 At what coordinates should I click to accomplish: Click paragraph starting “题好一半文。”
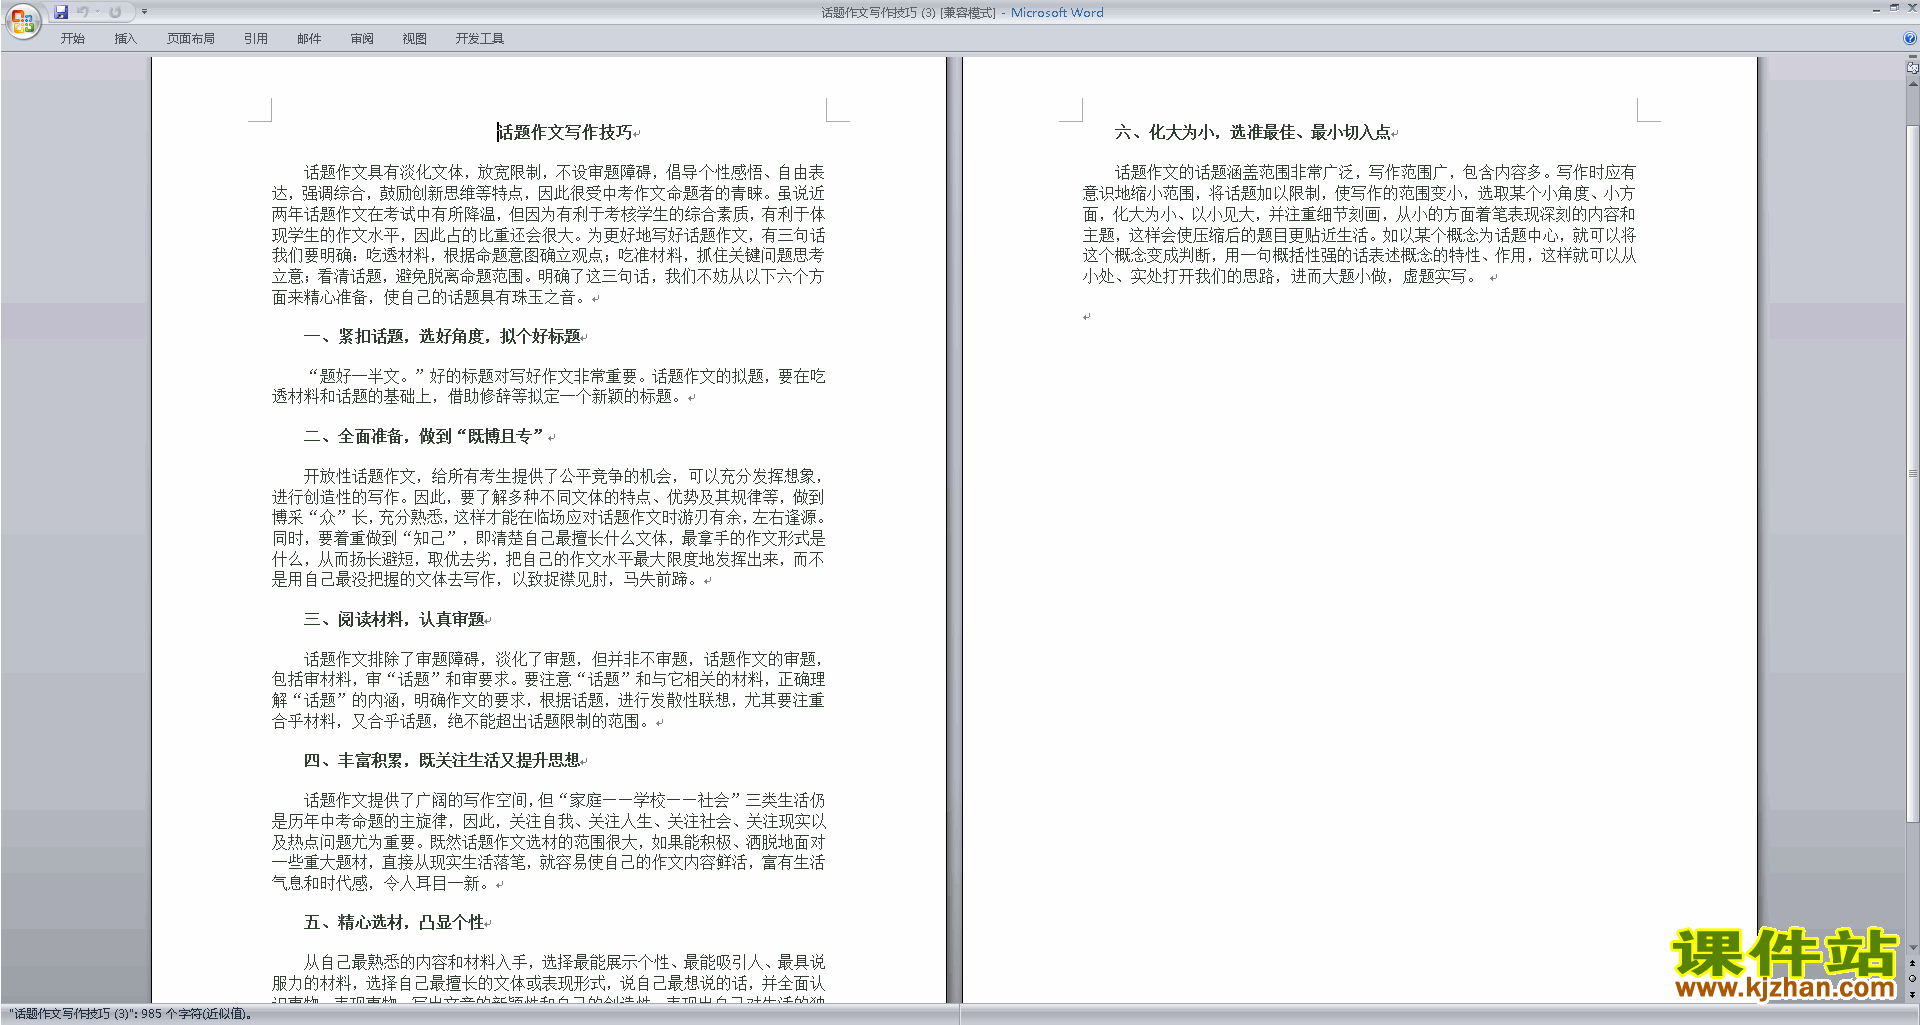(549, 386)
